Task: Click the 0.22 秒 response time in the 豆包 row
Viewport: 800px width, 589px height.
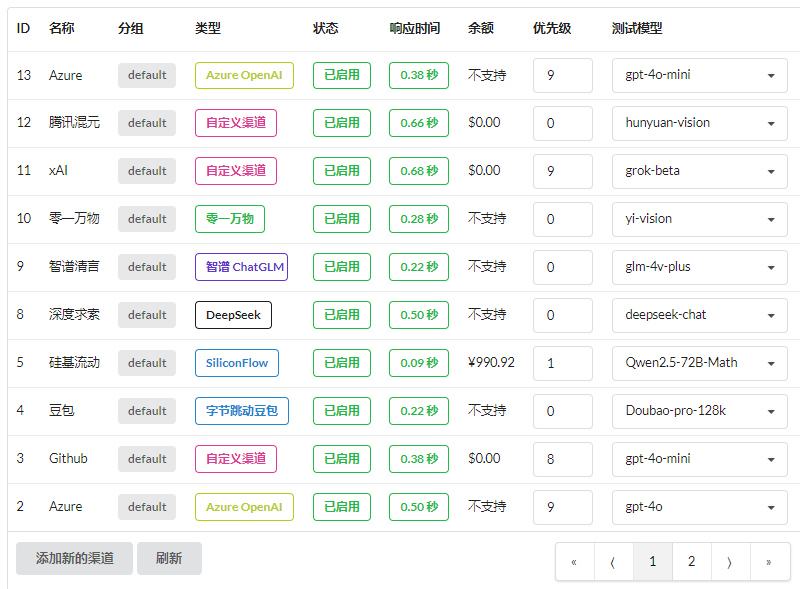Action: click(419, 411)
